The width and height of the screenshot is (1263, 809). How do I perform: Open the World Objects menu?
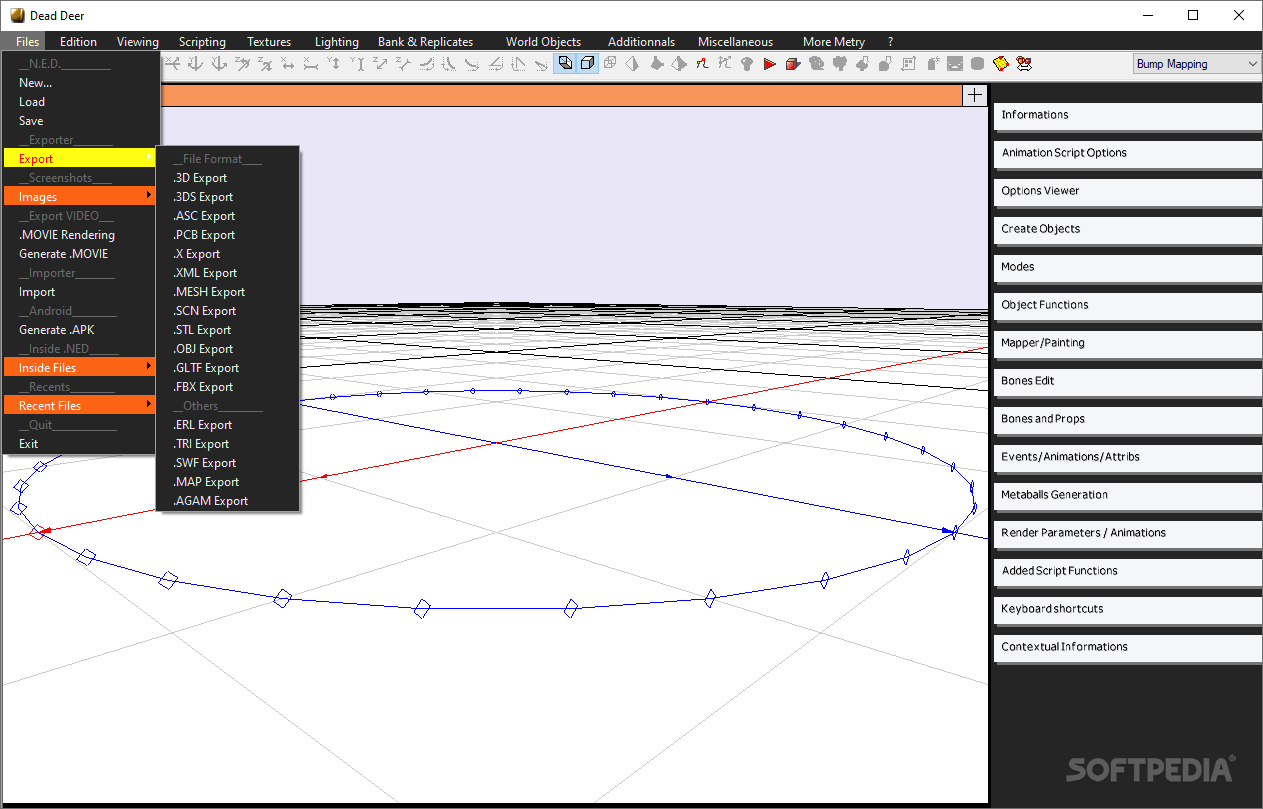543,41
